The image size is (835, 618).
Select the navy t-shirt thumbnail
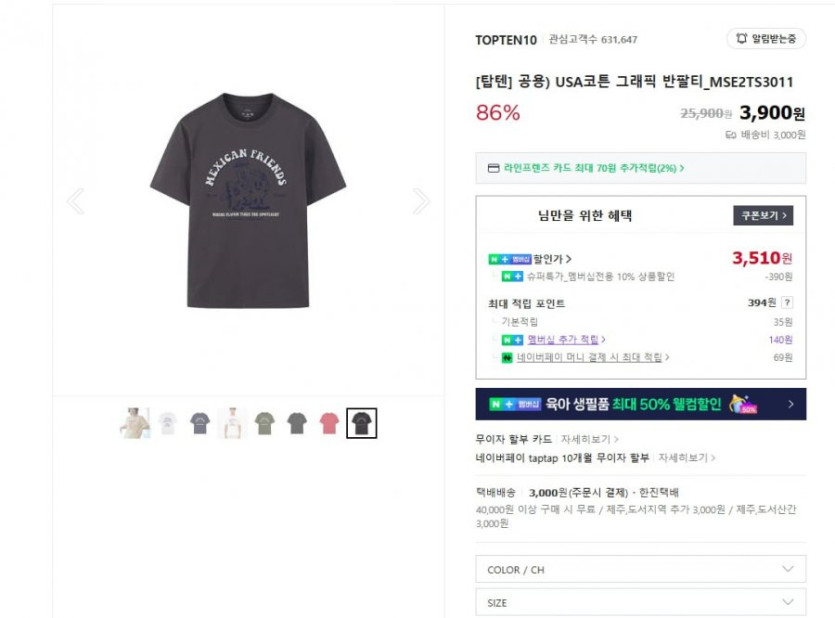(x=200, y=424)
